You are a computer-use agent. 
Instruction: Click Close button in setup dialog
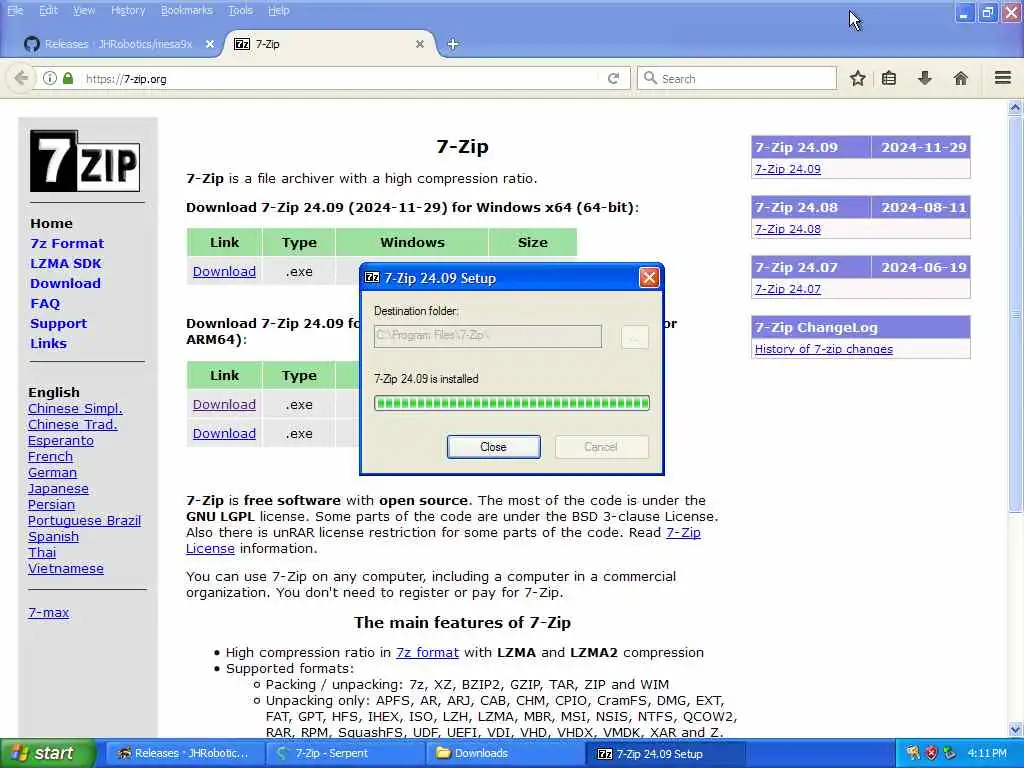point(494,447)
